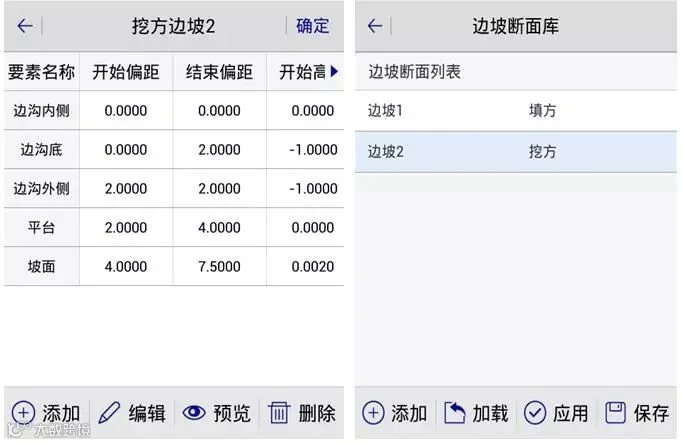The height and width of the screenshot is (444, 683).
Task: Tap the 编辑 pencil icon
Action: 109,413
